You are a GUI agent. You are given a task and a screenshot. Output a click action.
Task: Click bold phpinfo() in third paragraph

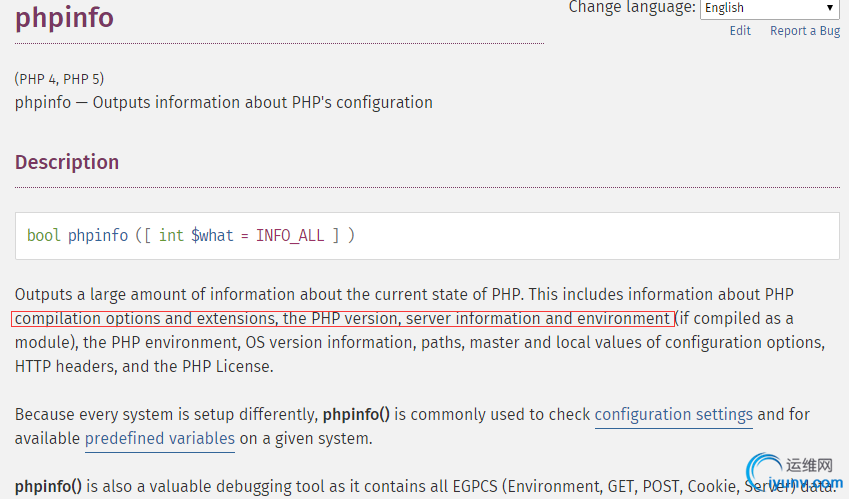click(356, 415)
